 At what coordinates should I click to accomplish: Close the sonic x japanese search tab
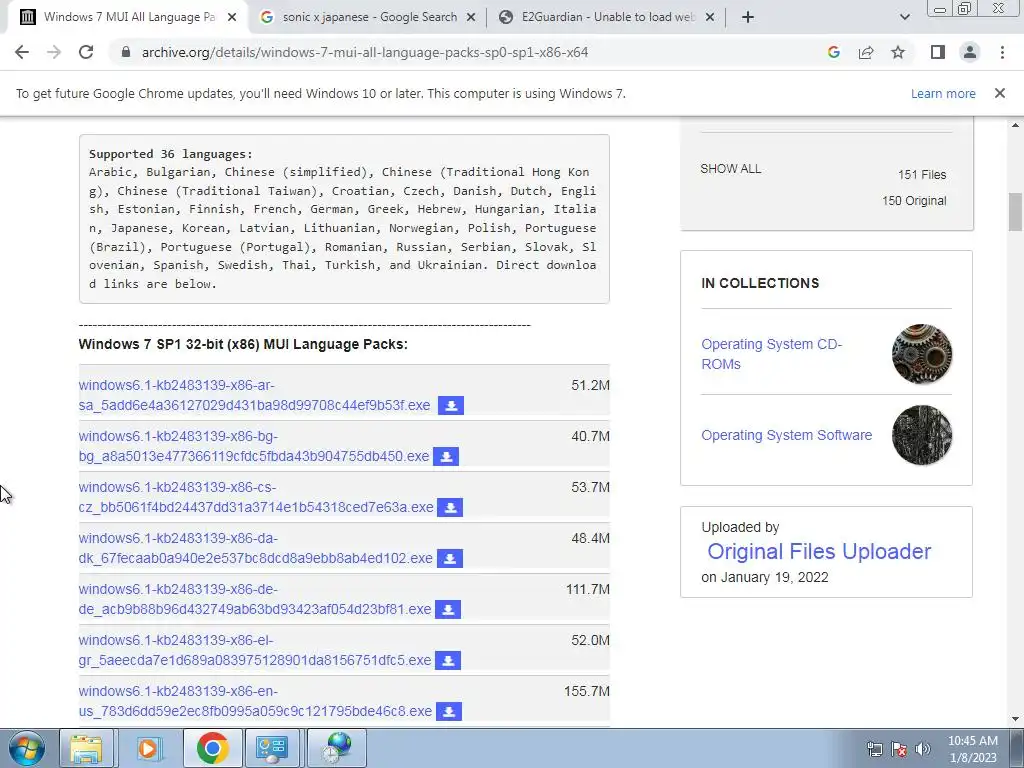[471, 18]
